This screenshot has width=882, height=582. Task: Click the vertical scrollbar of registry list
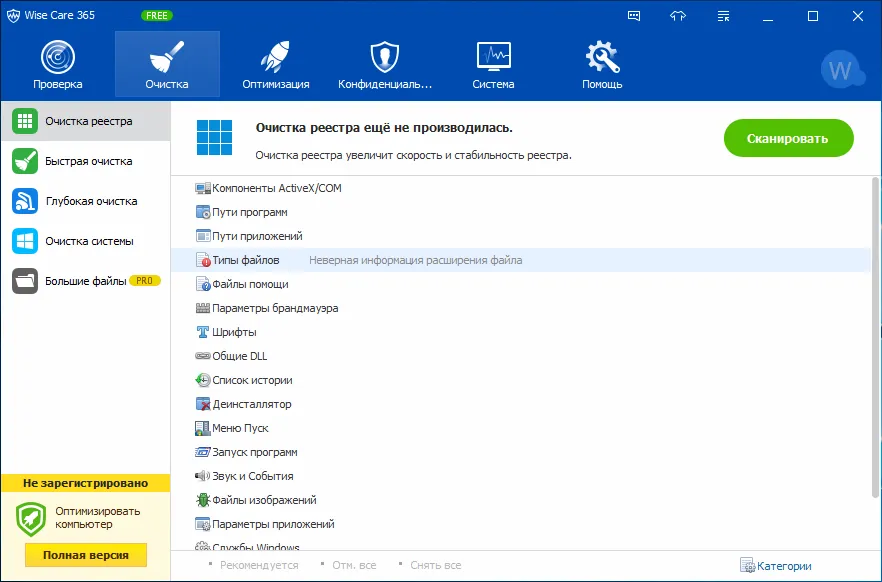[876, 337]
